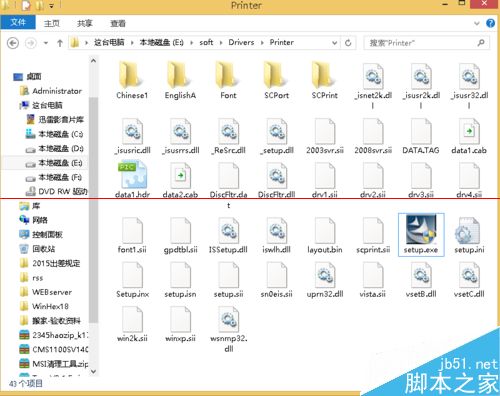The image size is (500, 396).
Task: Select the _isnet2k.dll file
Action: (373, 86)
